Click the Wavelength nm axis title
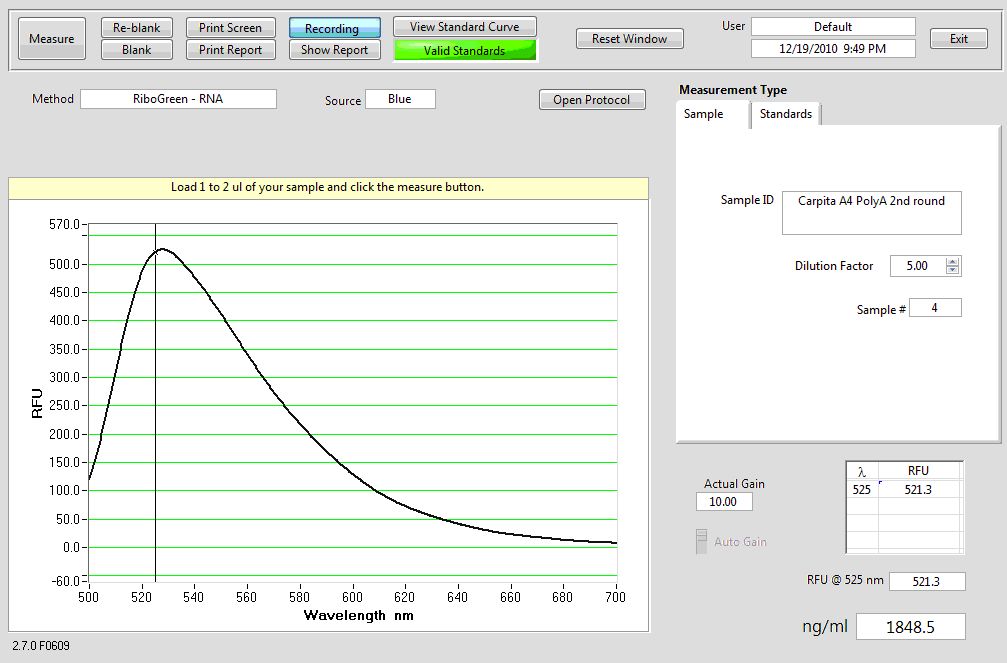The width and height of the screenshot is (1007, 663). [x=358, y=615]
